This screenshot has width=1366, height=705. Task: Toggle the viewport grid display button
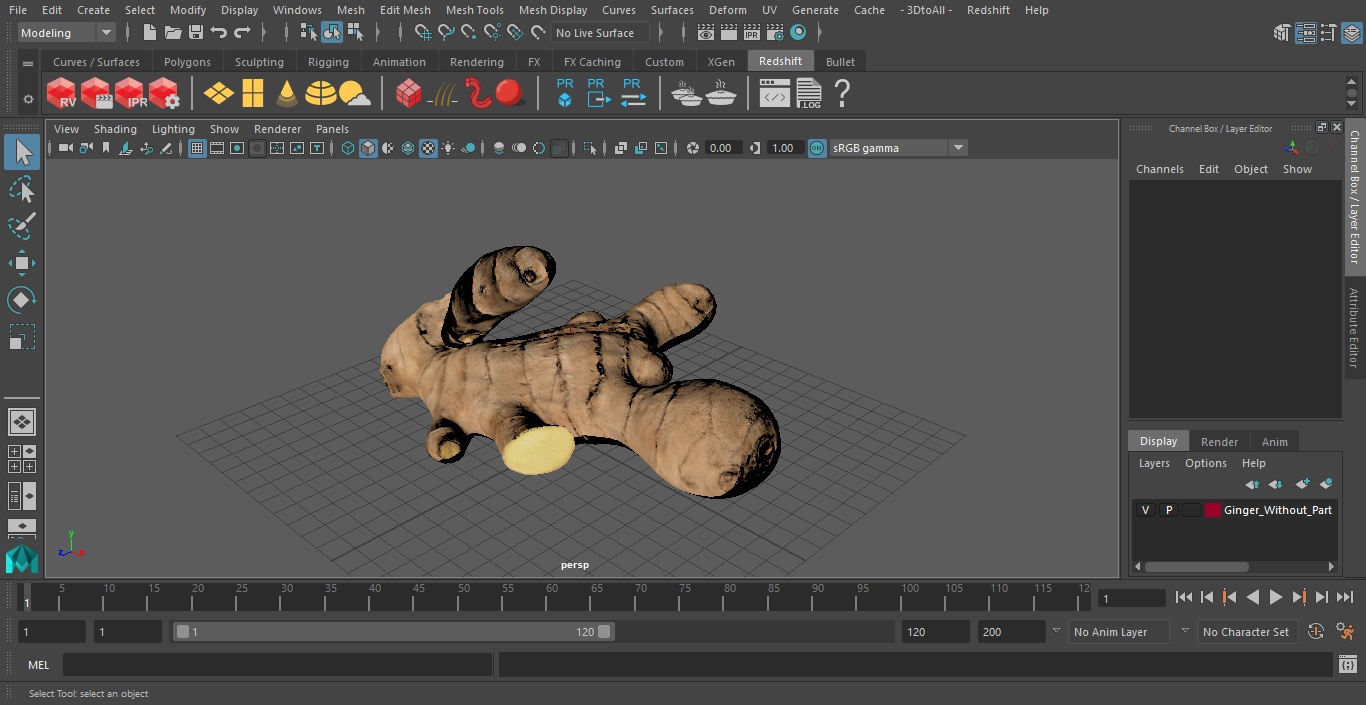click(x=197, y=148)
